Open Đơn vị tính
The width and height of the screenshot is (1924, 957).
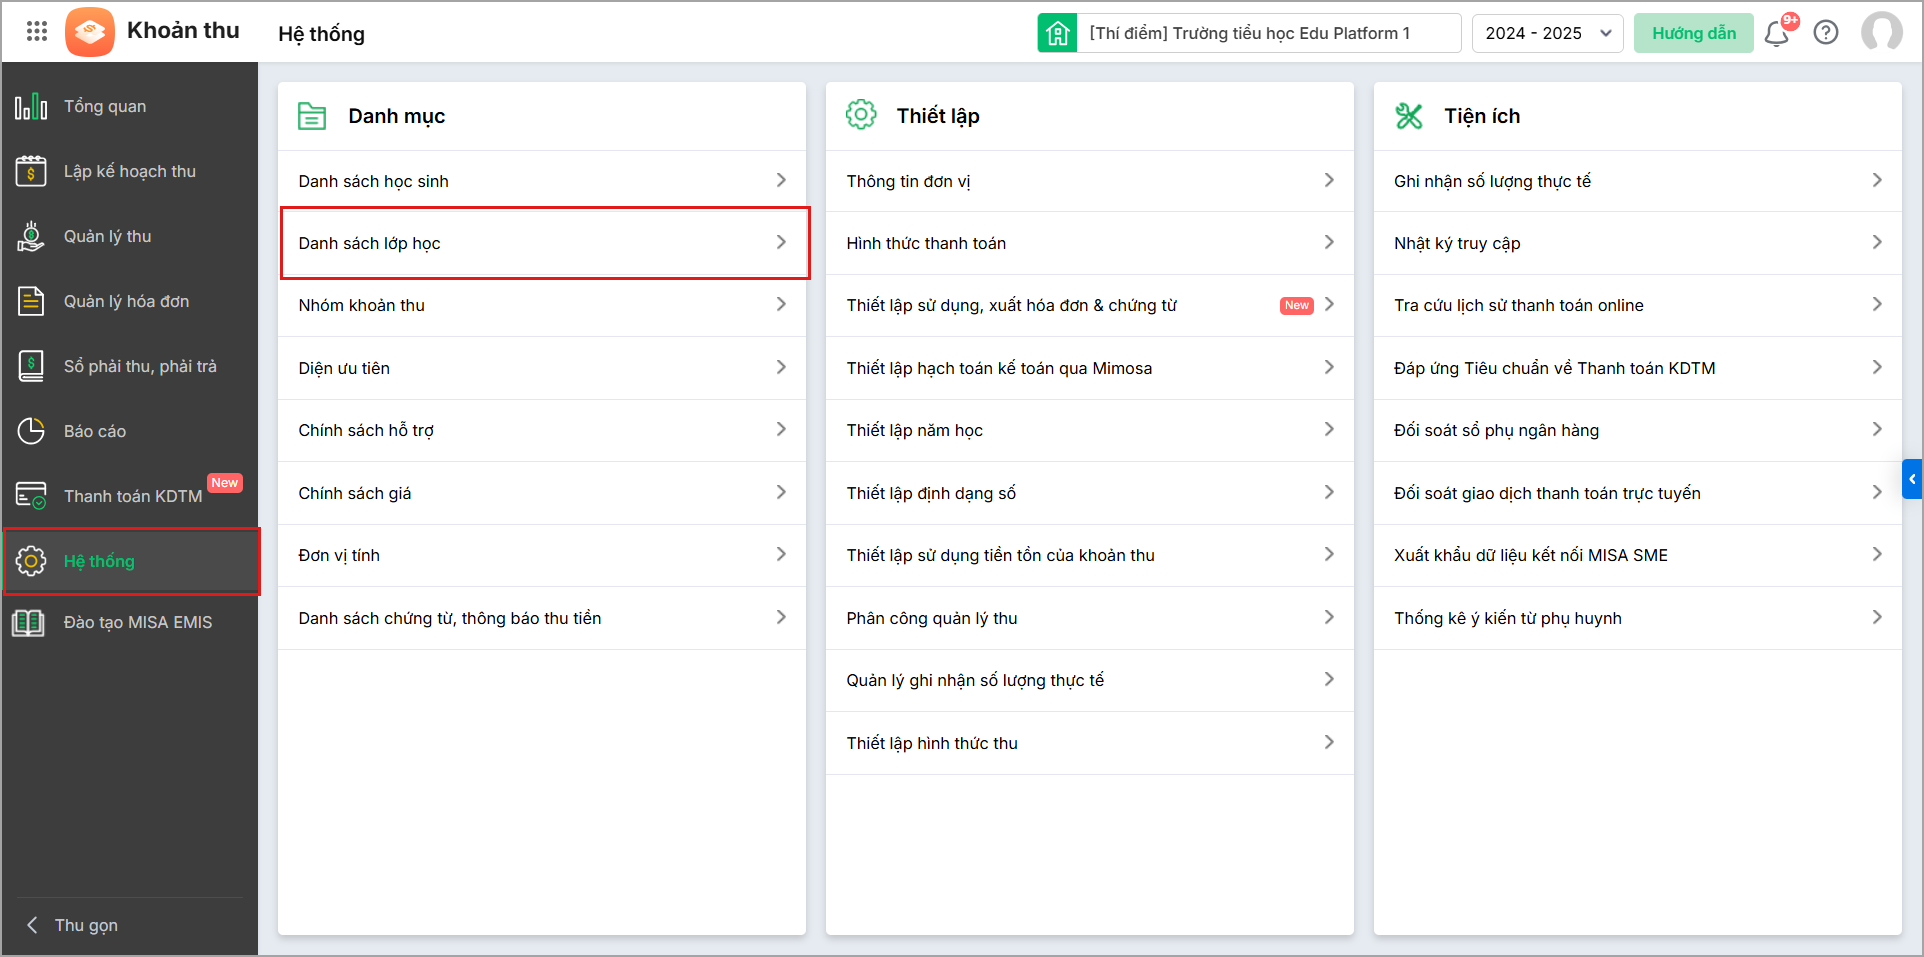pos(542,555)
